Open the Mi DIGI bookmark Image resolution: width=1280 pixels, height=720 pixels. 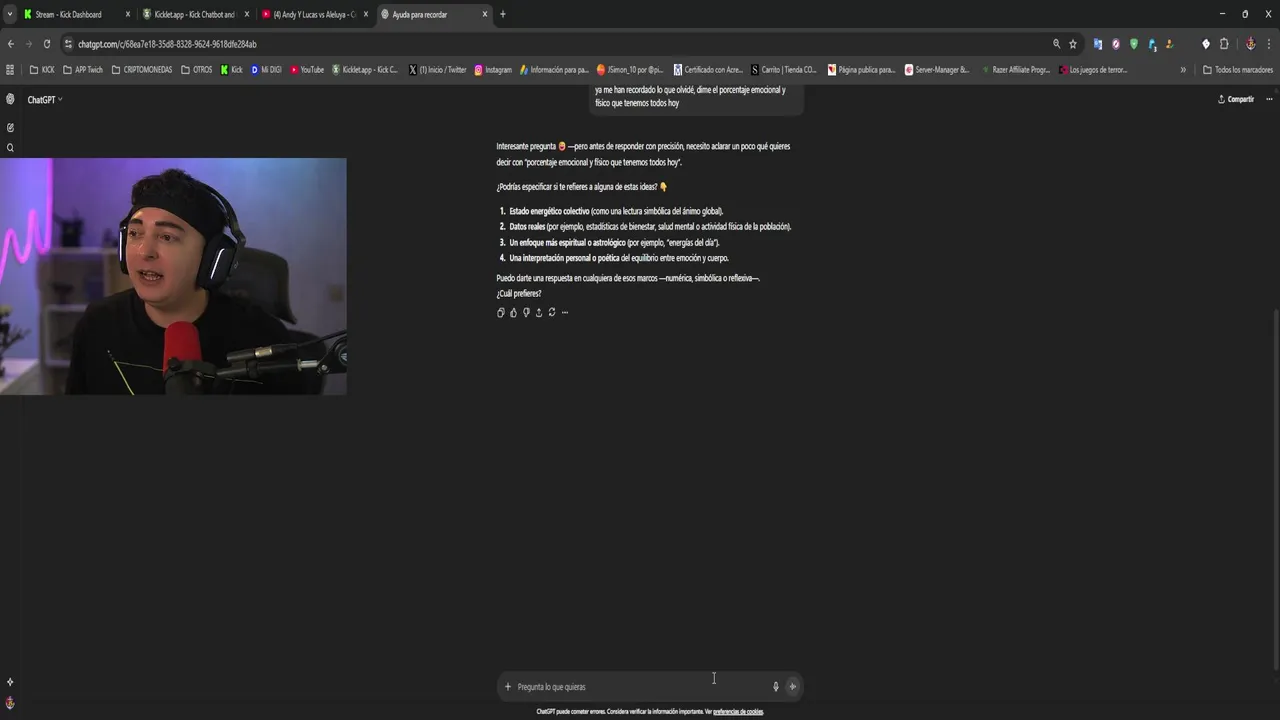(266, 70)
